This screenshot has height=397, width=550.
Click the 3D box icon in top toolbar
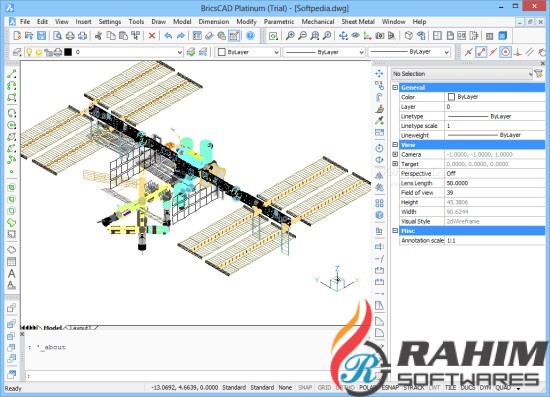[408, 35]
